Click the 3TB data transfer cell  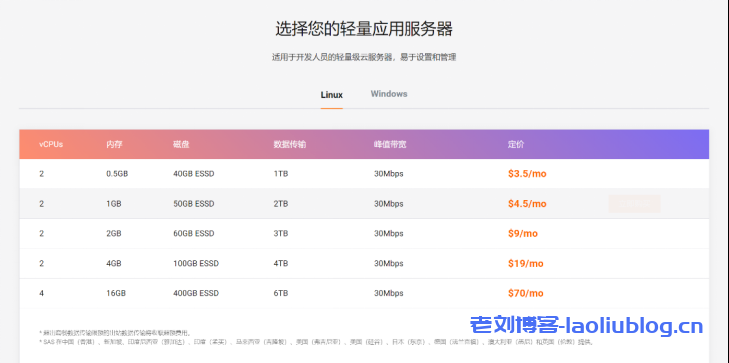point(281,233)
